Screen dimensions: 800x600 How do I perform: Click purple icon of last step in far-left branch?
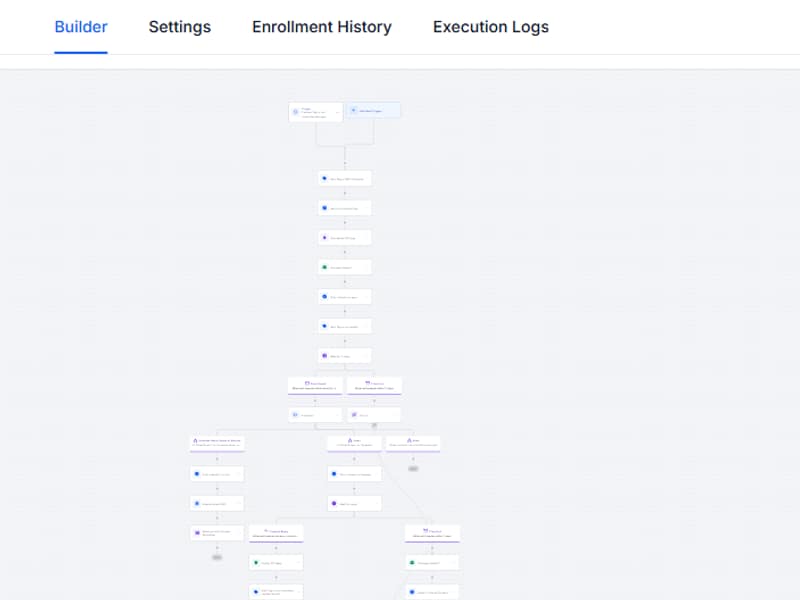pos(197,533)
